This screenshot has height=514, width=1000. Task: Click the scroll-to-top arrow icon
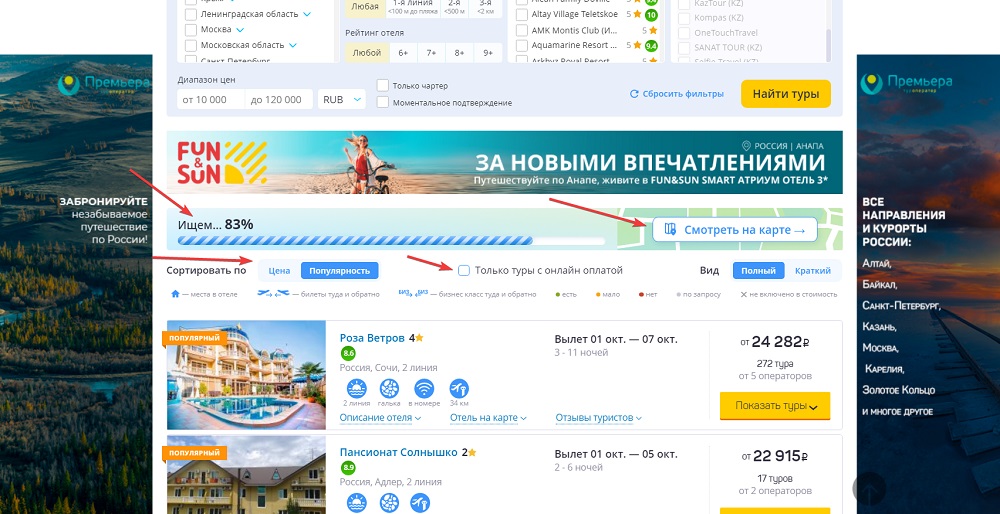coord(869,488)
